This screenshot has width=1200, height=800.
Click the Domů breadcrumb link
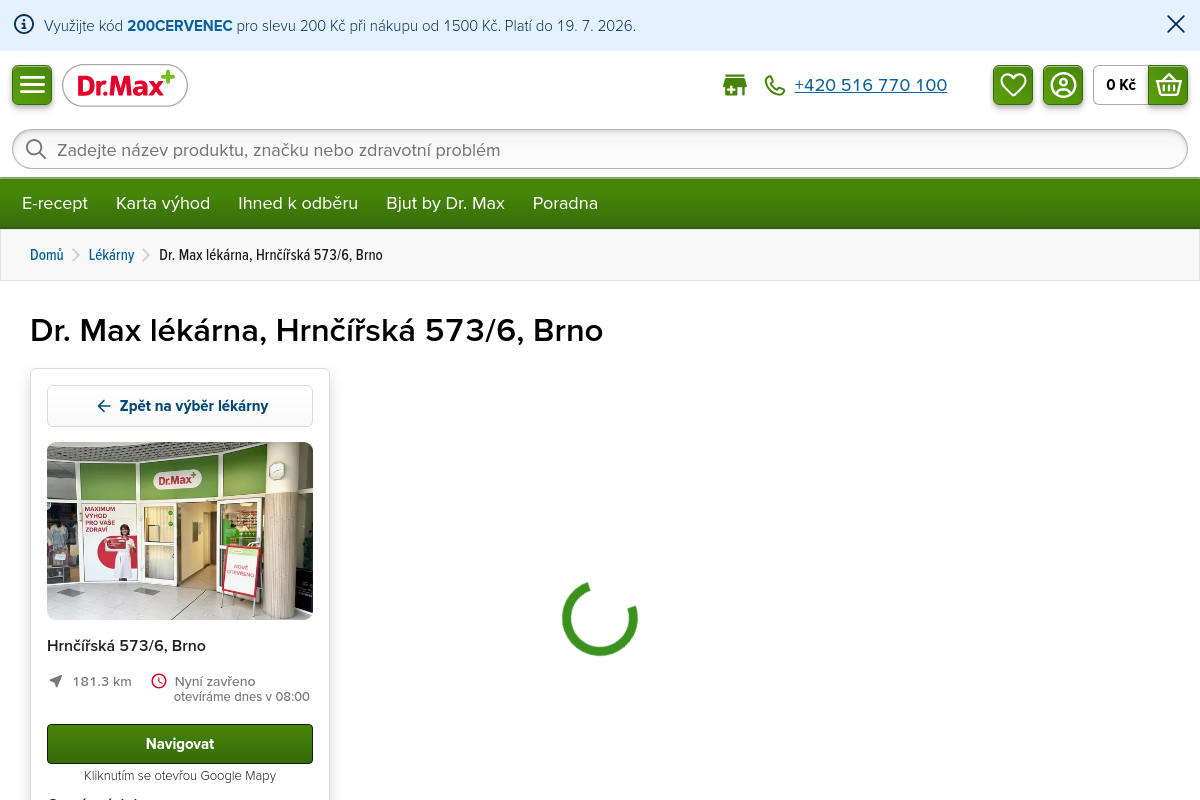pos(47,255)
